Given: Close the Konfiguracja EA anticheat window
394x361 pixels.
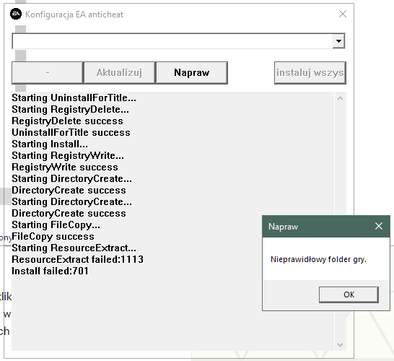Looking at the screenshot, I should 342,14.
